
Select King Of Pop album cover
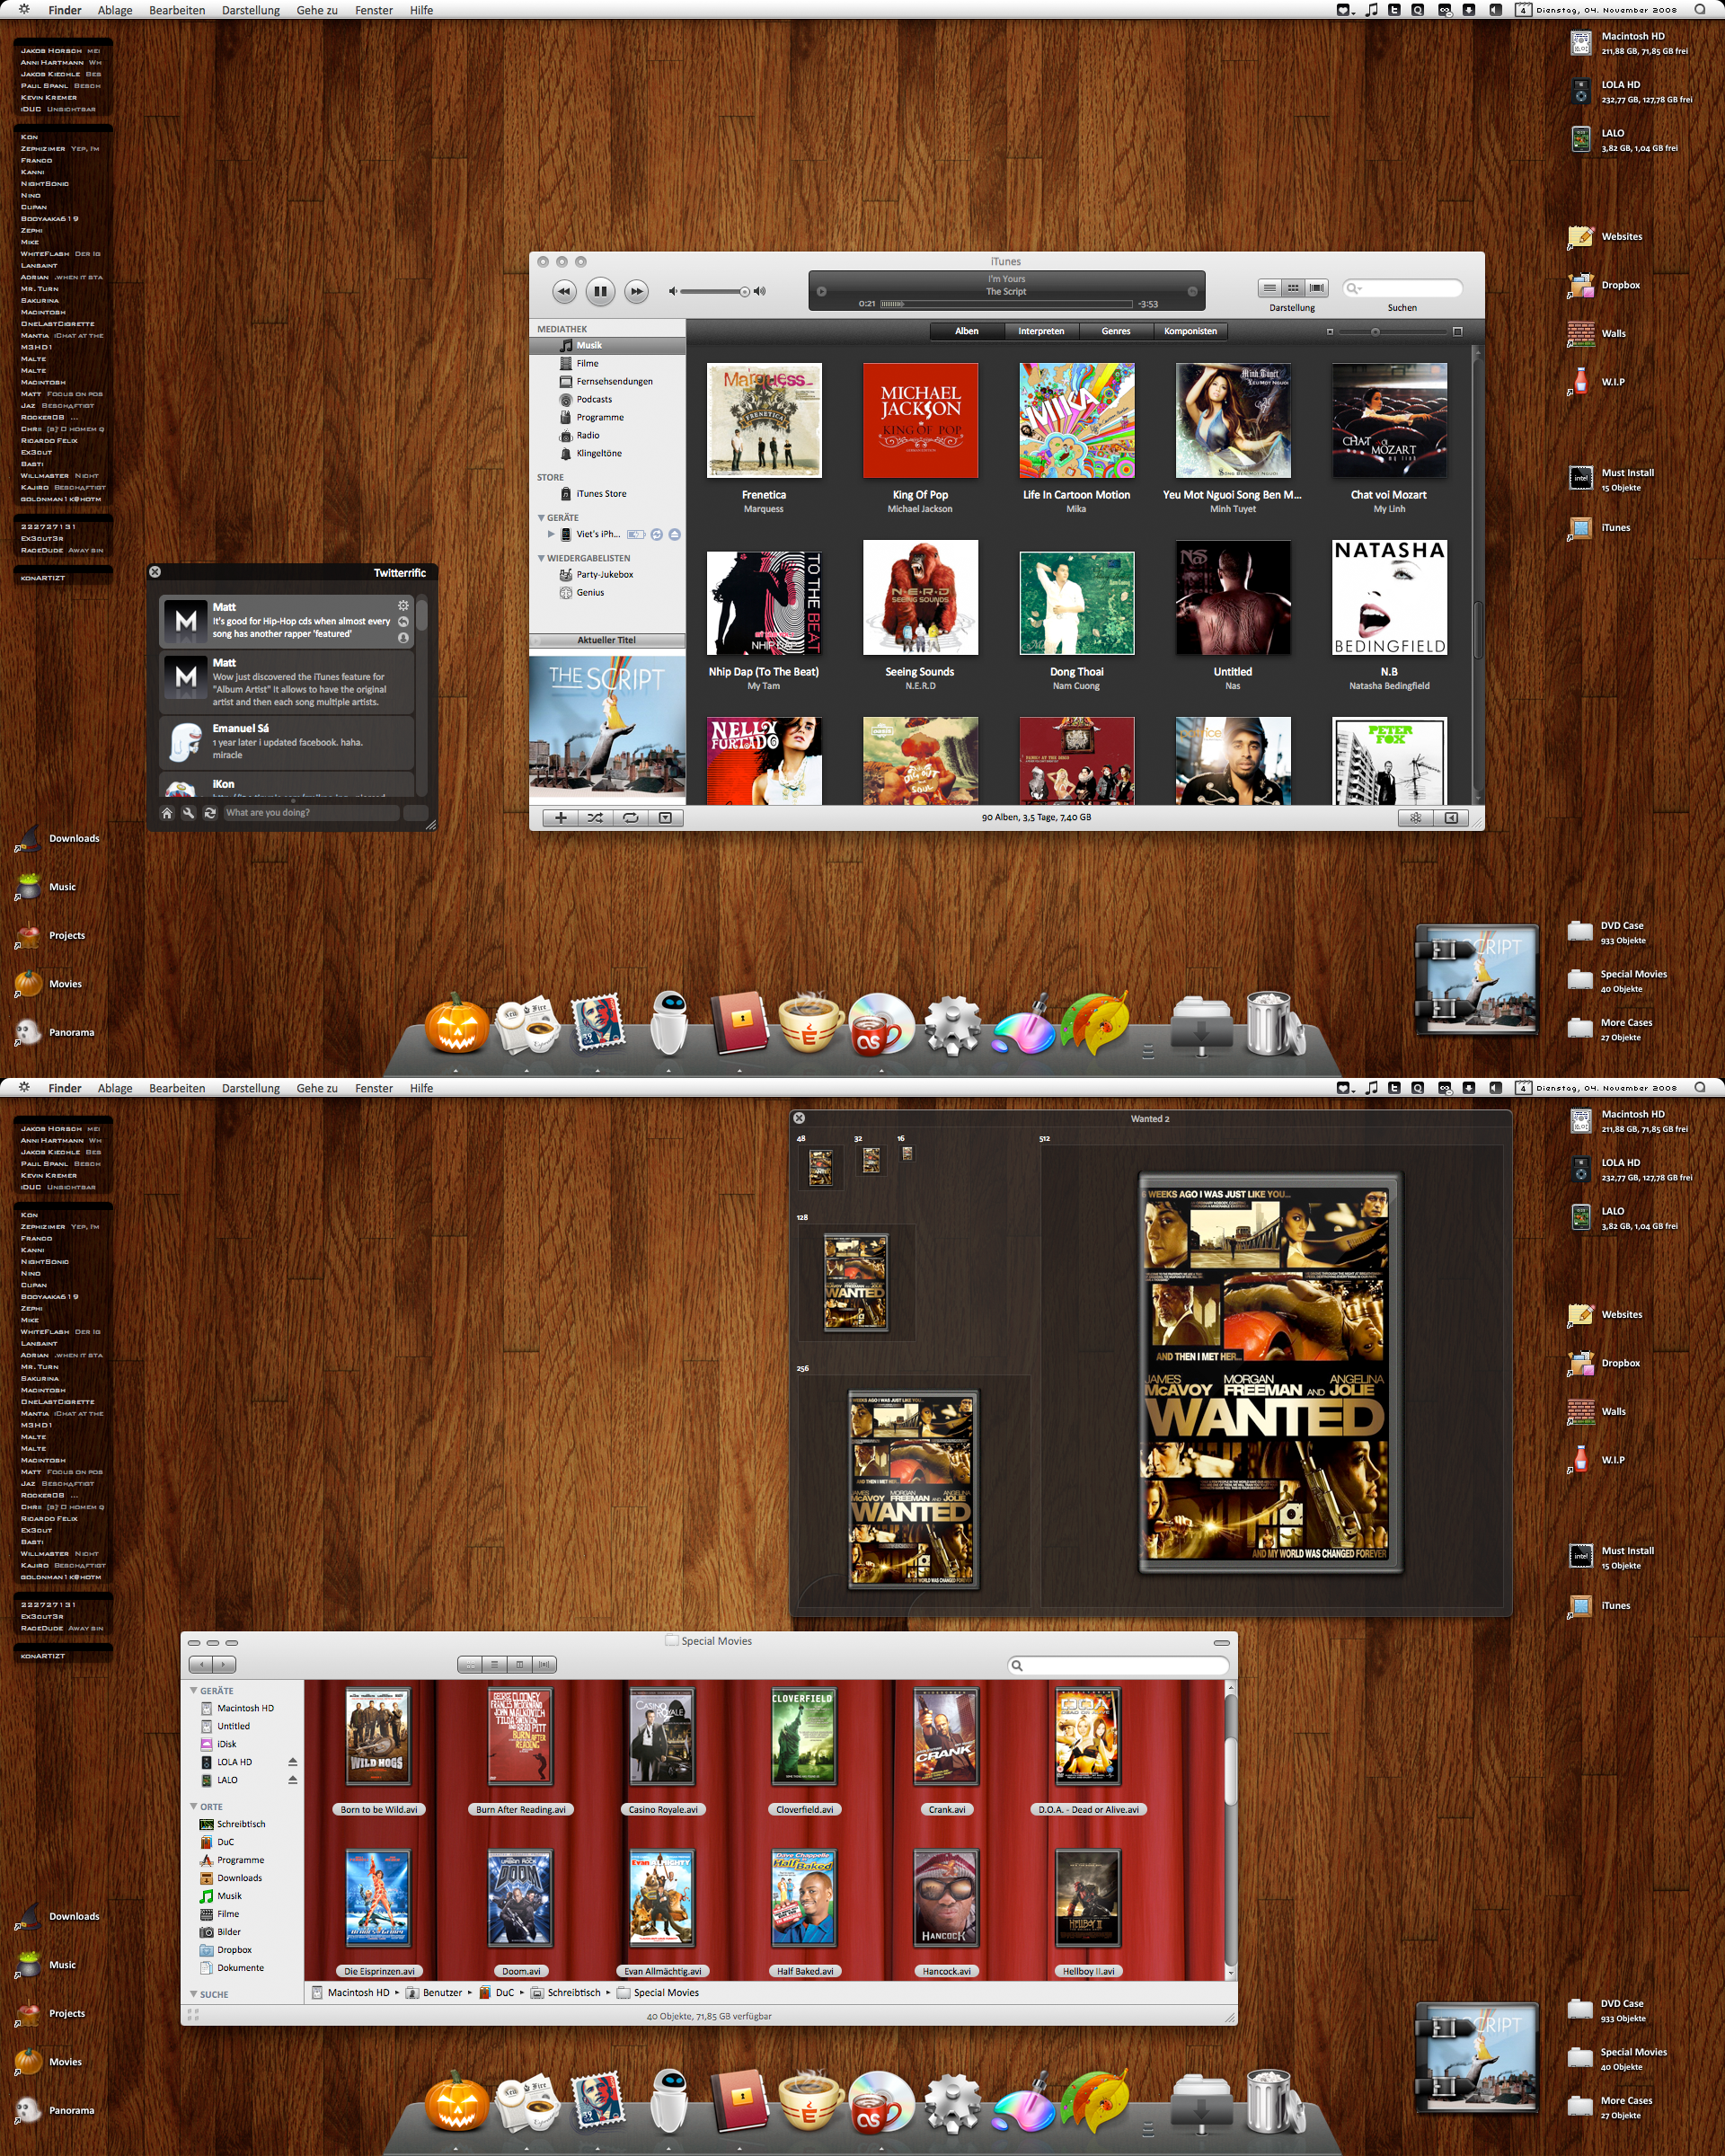(920, 420)
